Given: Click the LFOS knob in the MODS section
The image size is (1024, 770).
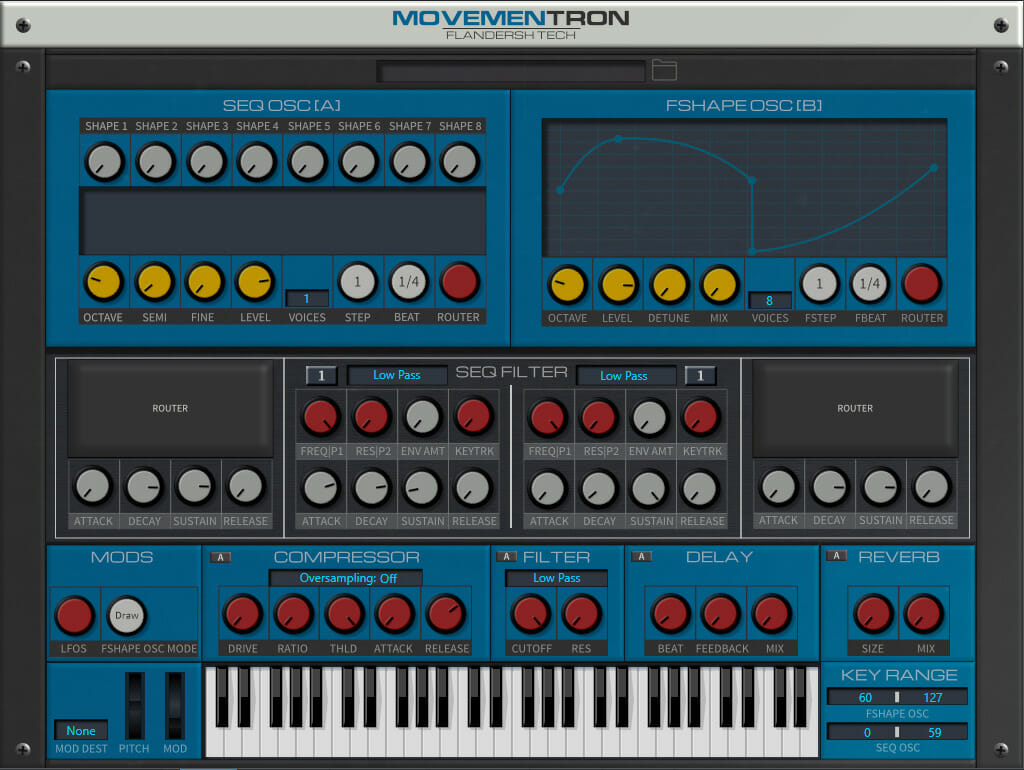Looking at the screenshot, I should (x=74, y=616).
